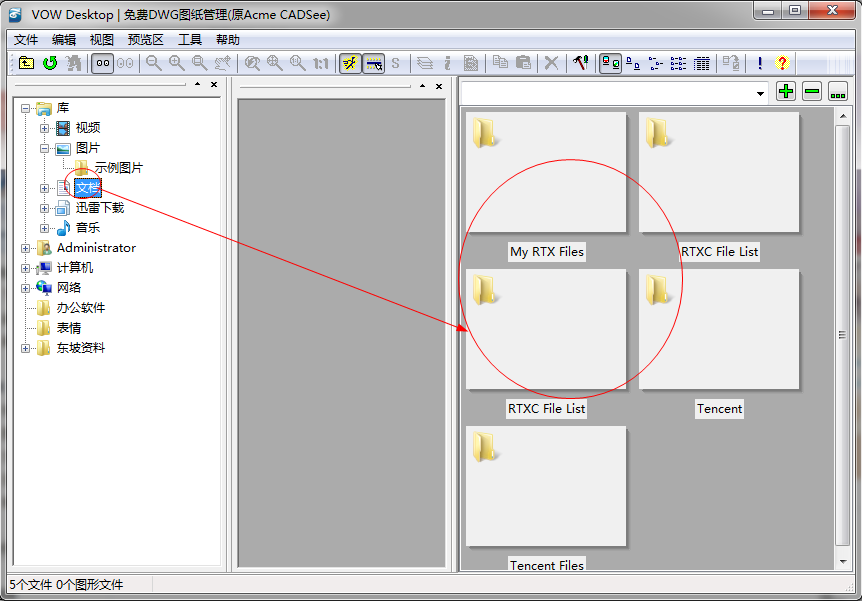Click the green minus remove button
862x601 pixels.
click(x=812, y=91)
